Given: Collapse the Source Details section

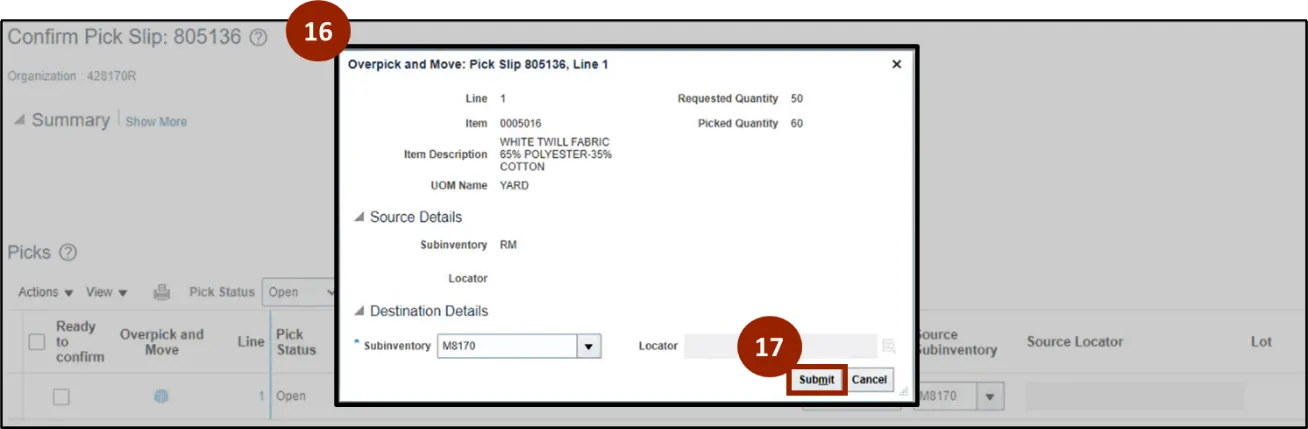Looking at the screenshot, I should click(359, 217).
